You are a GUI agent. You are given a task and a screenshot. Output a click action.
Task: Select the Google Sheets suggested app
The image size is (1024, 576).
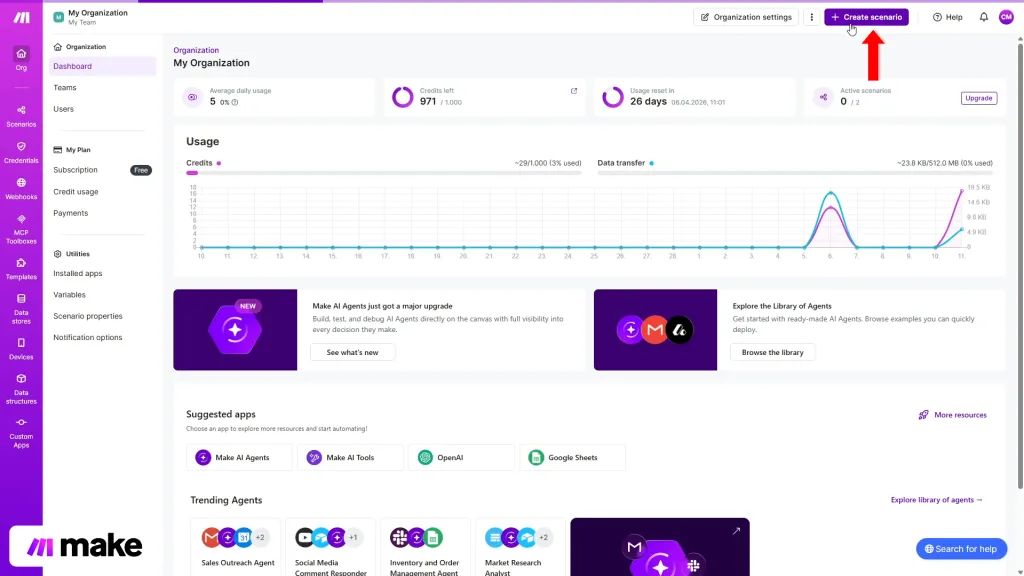572,457
